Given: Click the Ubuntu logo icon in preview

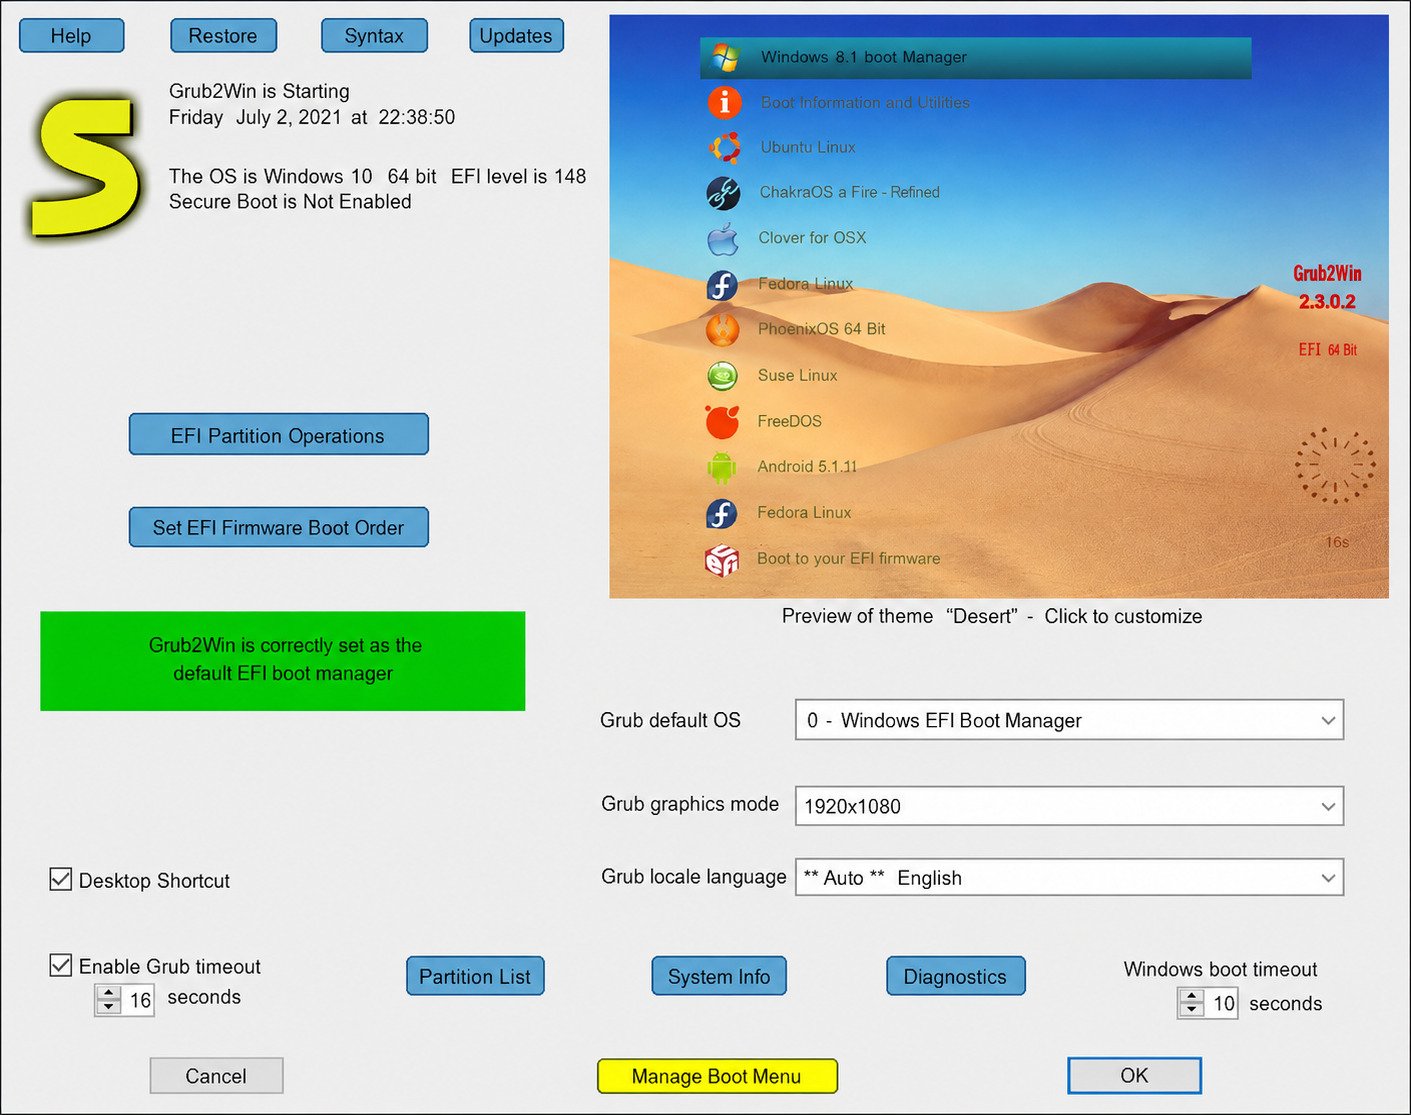Looking at the screenshot, I should coord(724,147).
